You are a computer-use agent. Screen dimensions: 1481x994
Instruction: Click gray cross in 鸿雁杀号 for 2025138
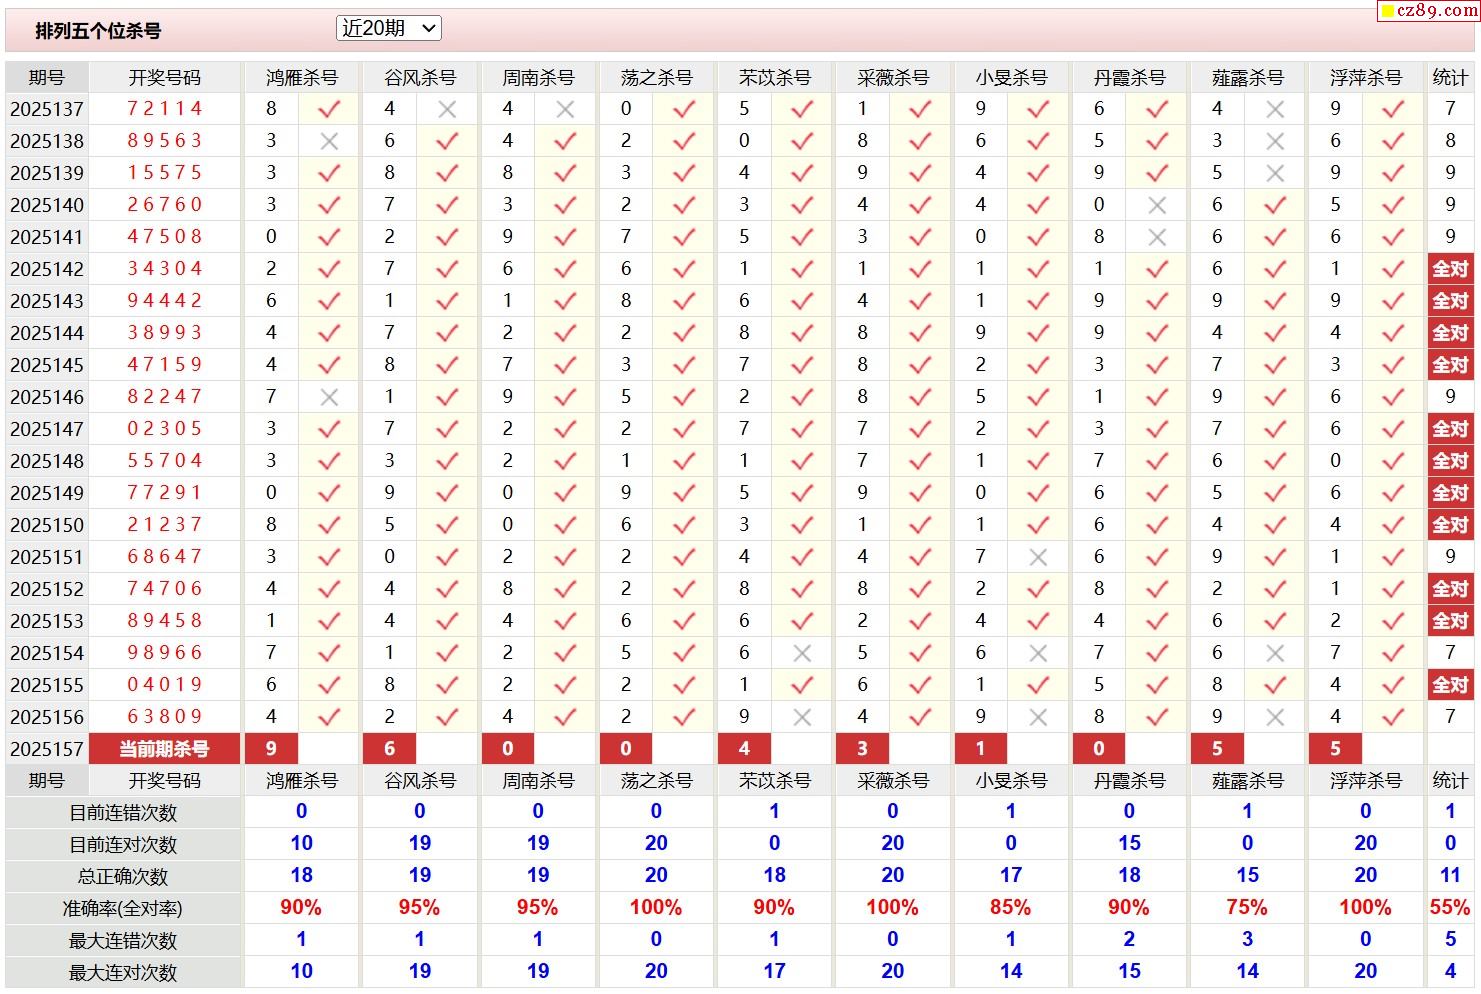coord(329,141)
